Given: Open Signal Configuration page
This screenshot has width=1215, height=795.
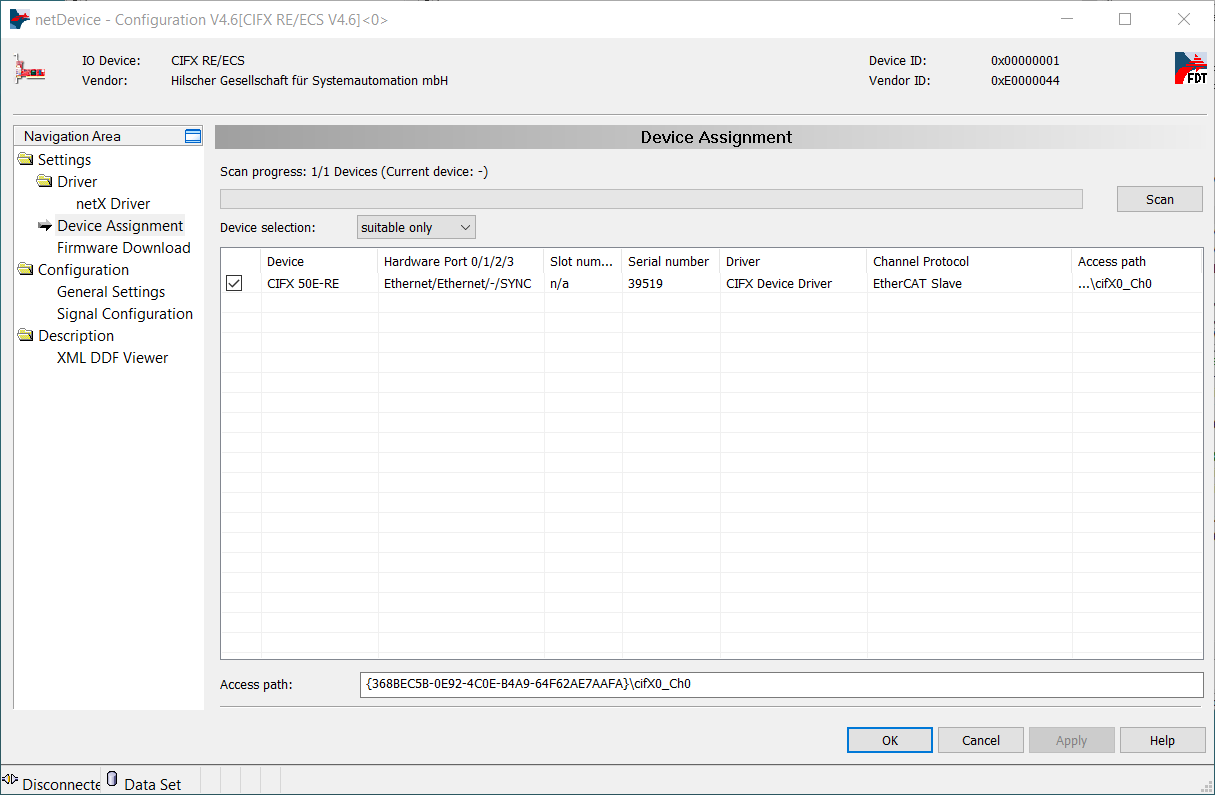Looking at the screenshot, I should 124,314.
